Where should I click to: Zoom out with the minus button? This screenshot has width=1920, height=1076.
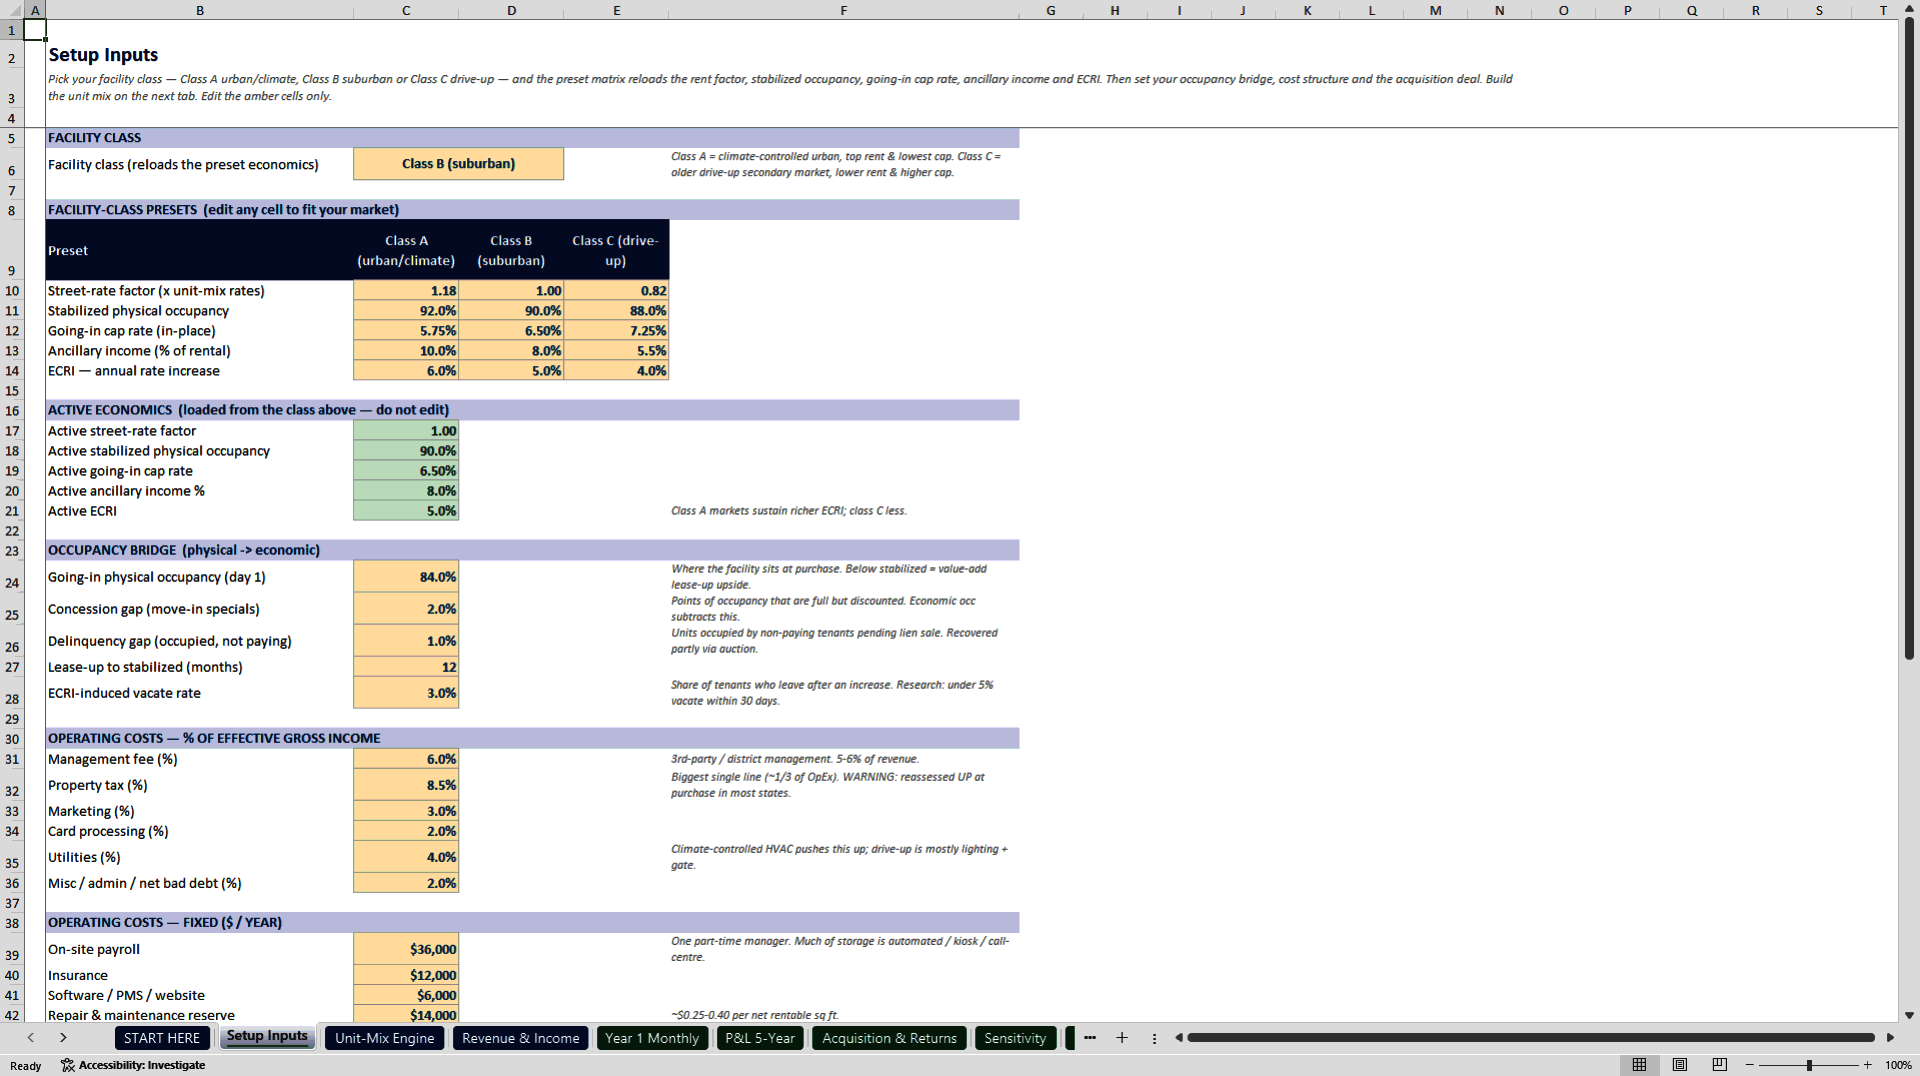(x=1750, y=1065)
